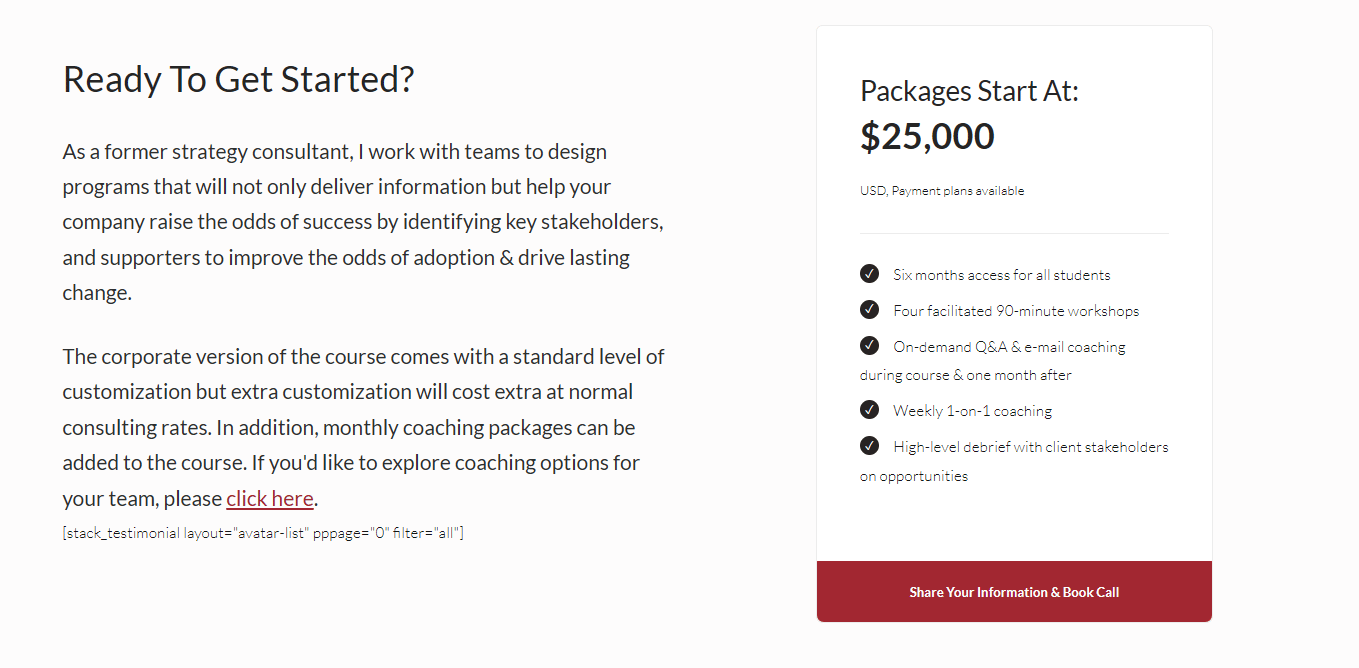
Task: Click the checkmark icon beside Weekly 1-on-1 coaching
Action: [869, 409]
